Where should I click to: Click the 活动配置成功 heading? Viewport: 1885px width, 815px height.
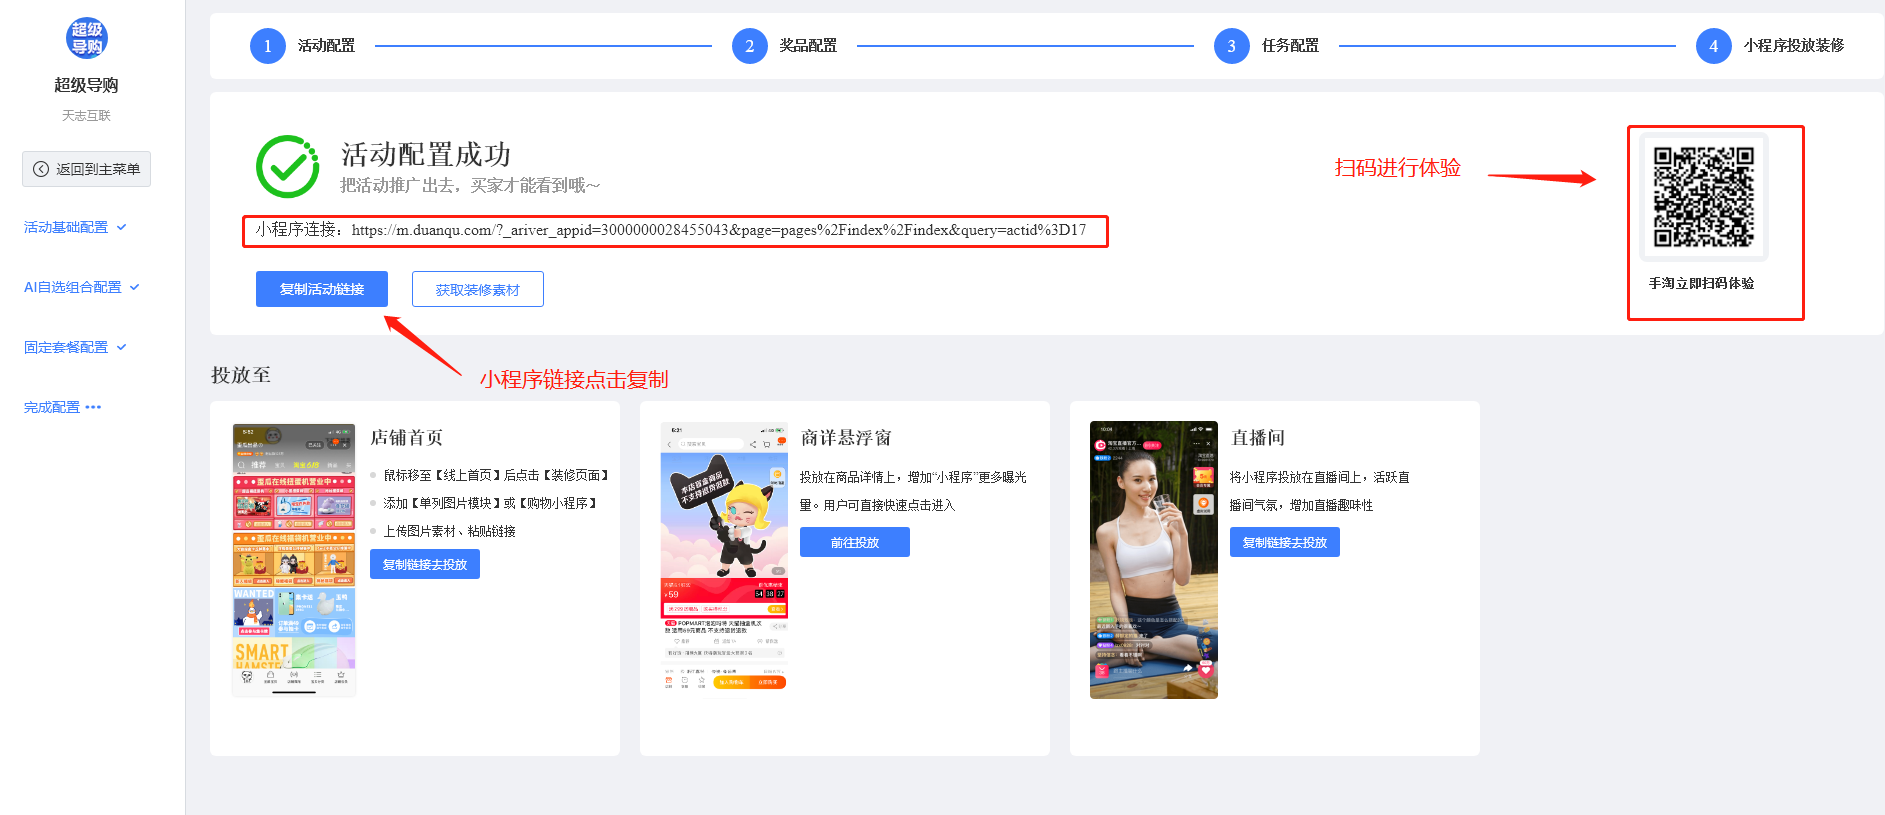pos(426,154)
